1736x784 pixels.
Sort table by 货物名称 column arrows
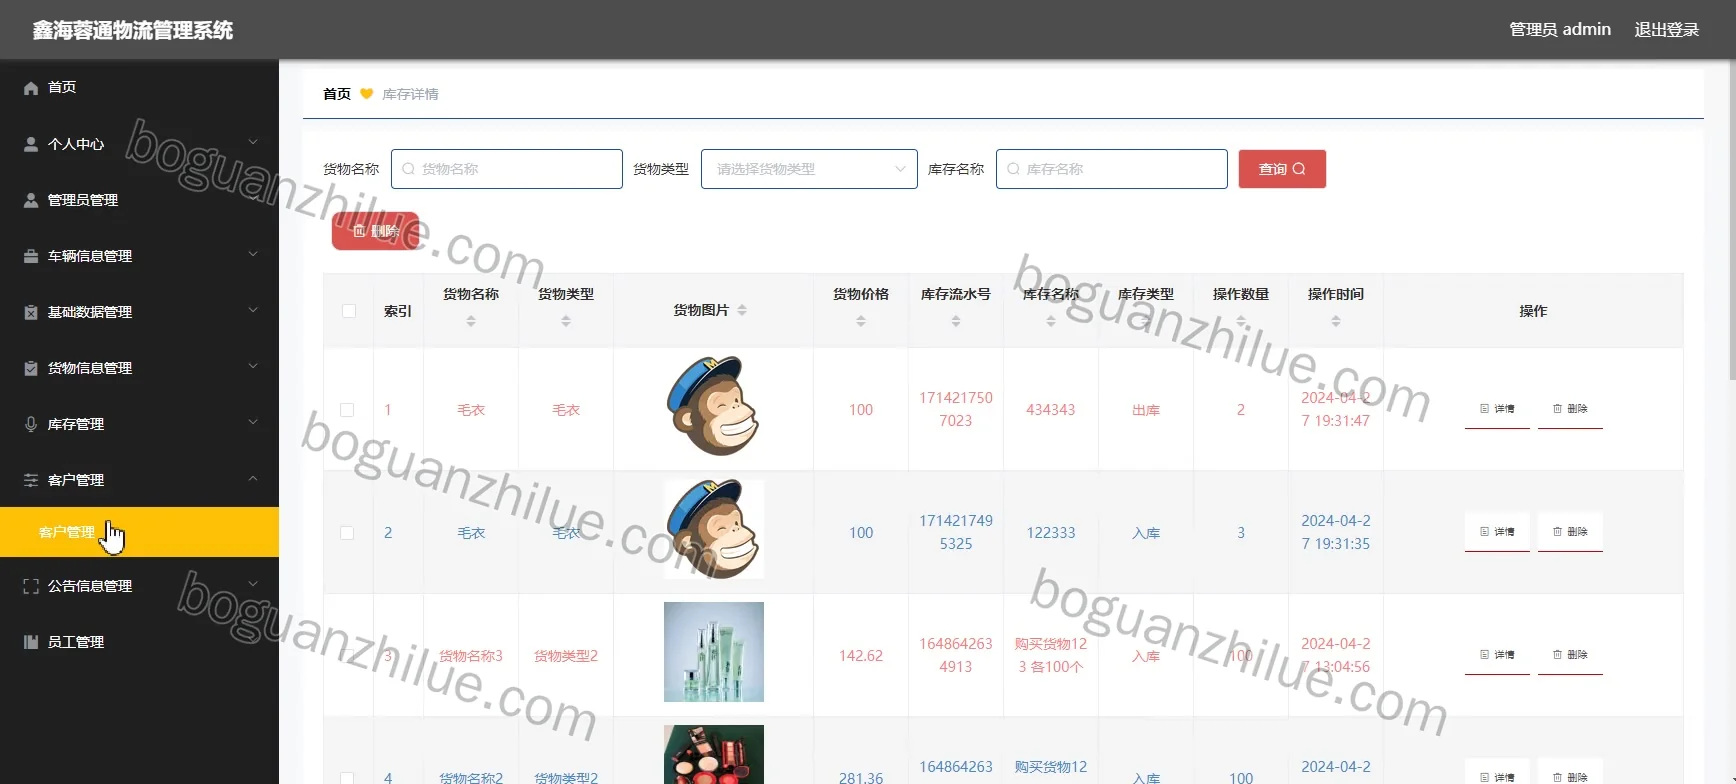[471, 321]
